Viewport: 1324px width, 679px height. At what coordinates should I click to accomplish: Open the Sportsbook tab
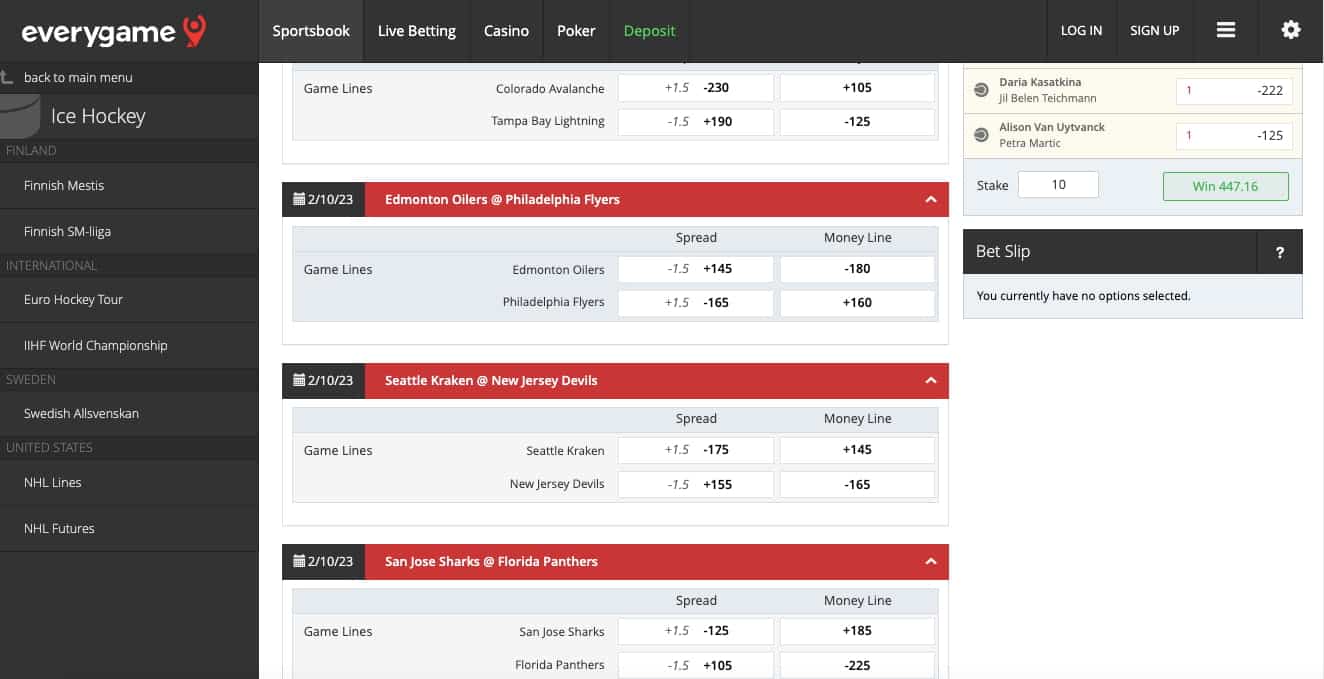tap(311, 31)
